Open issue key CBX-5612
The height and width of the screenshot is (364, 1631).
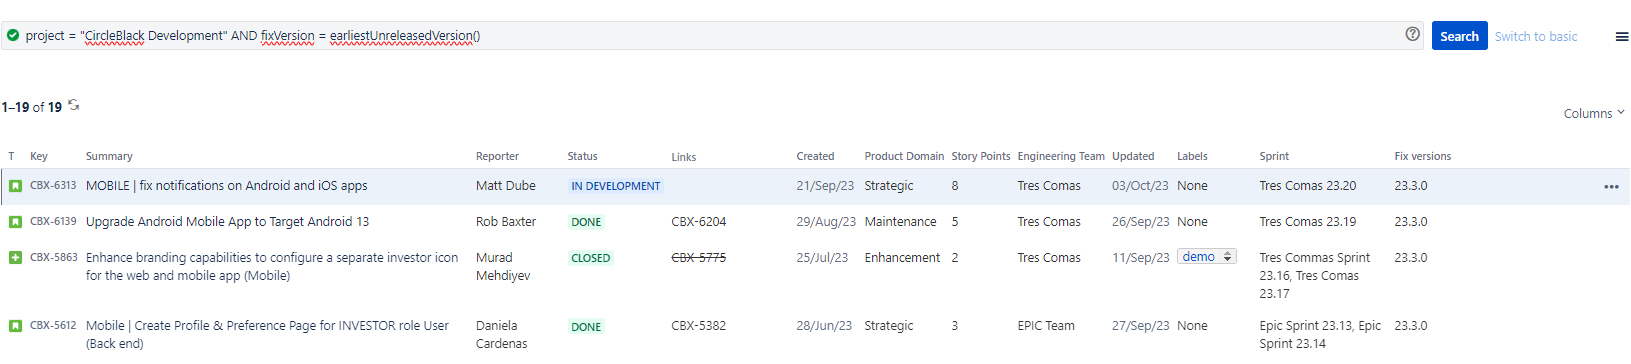53,325
